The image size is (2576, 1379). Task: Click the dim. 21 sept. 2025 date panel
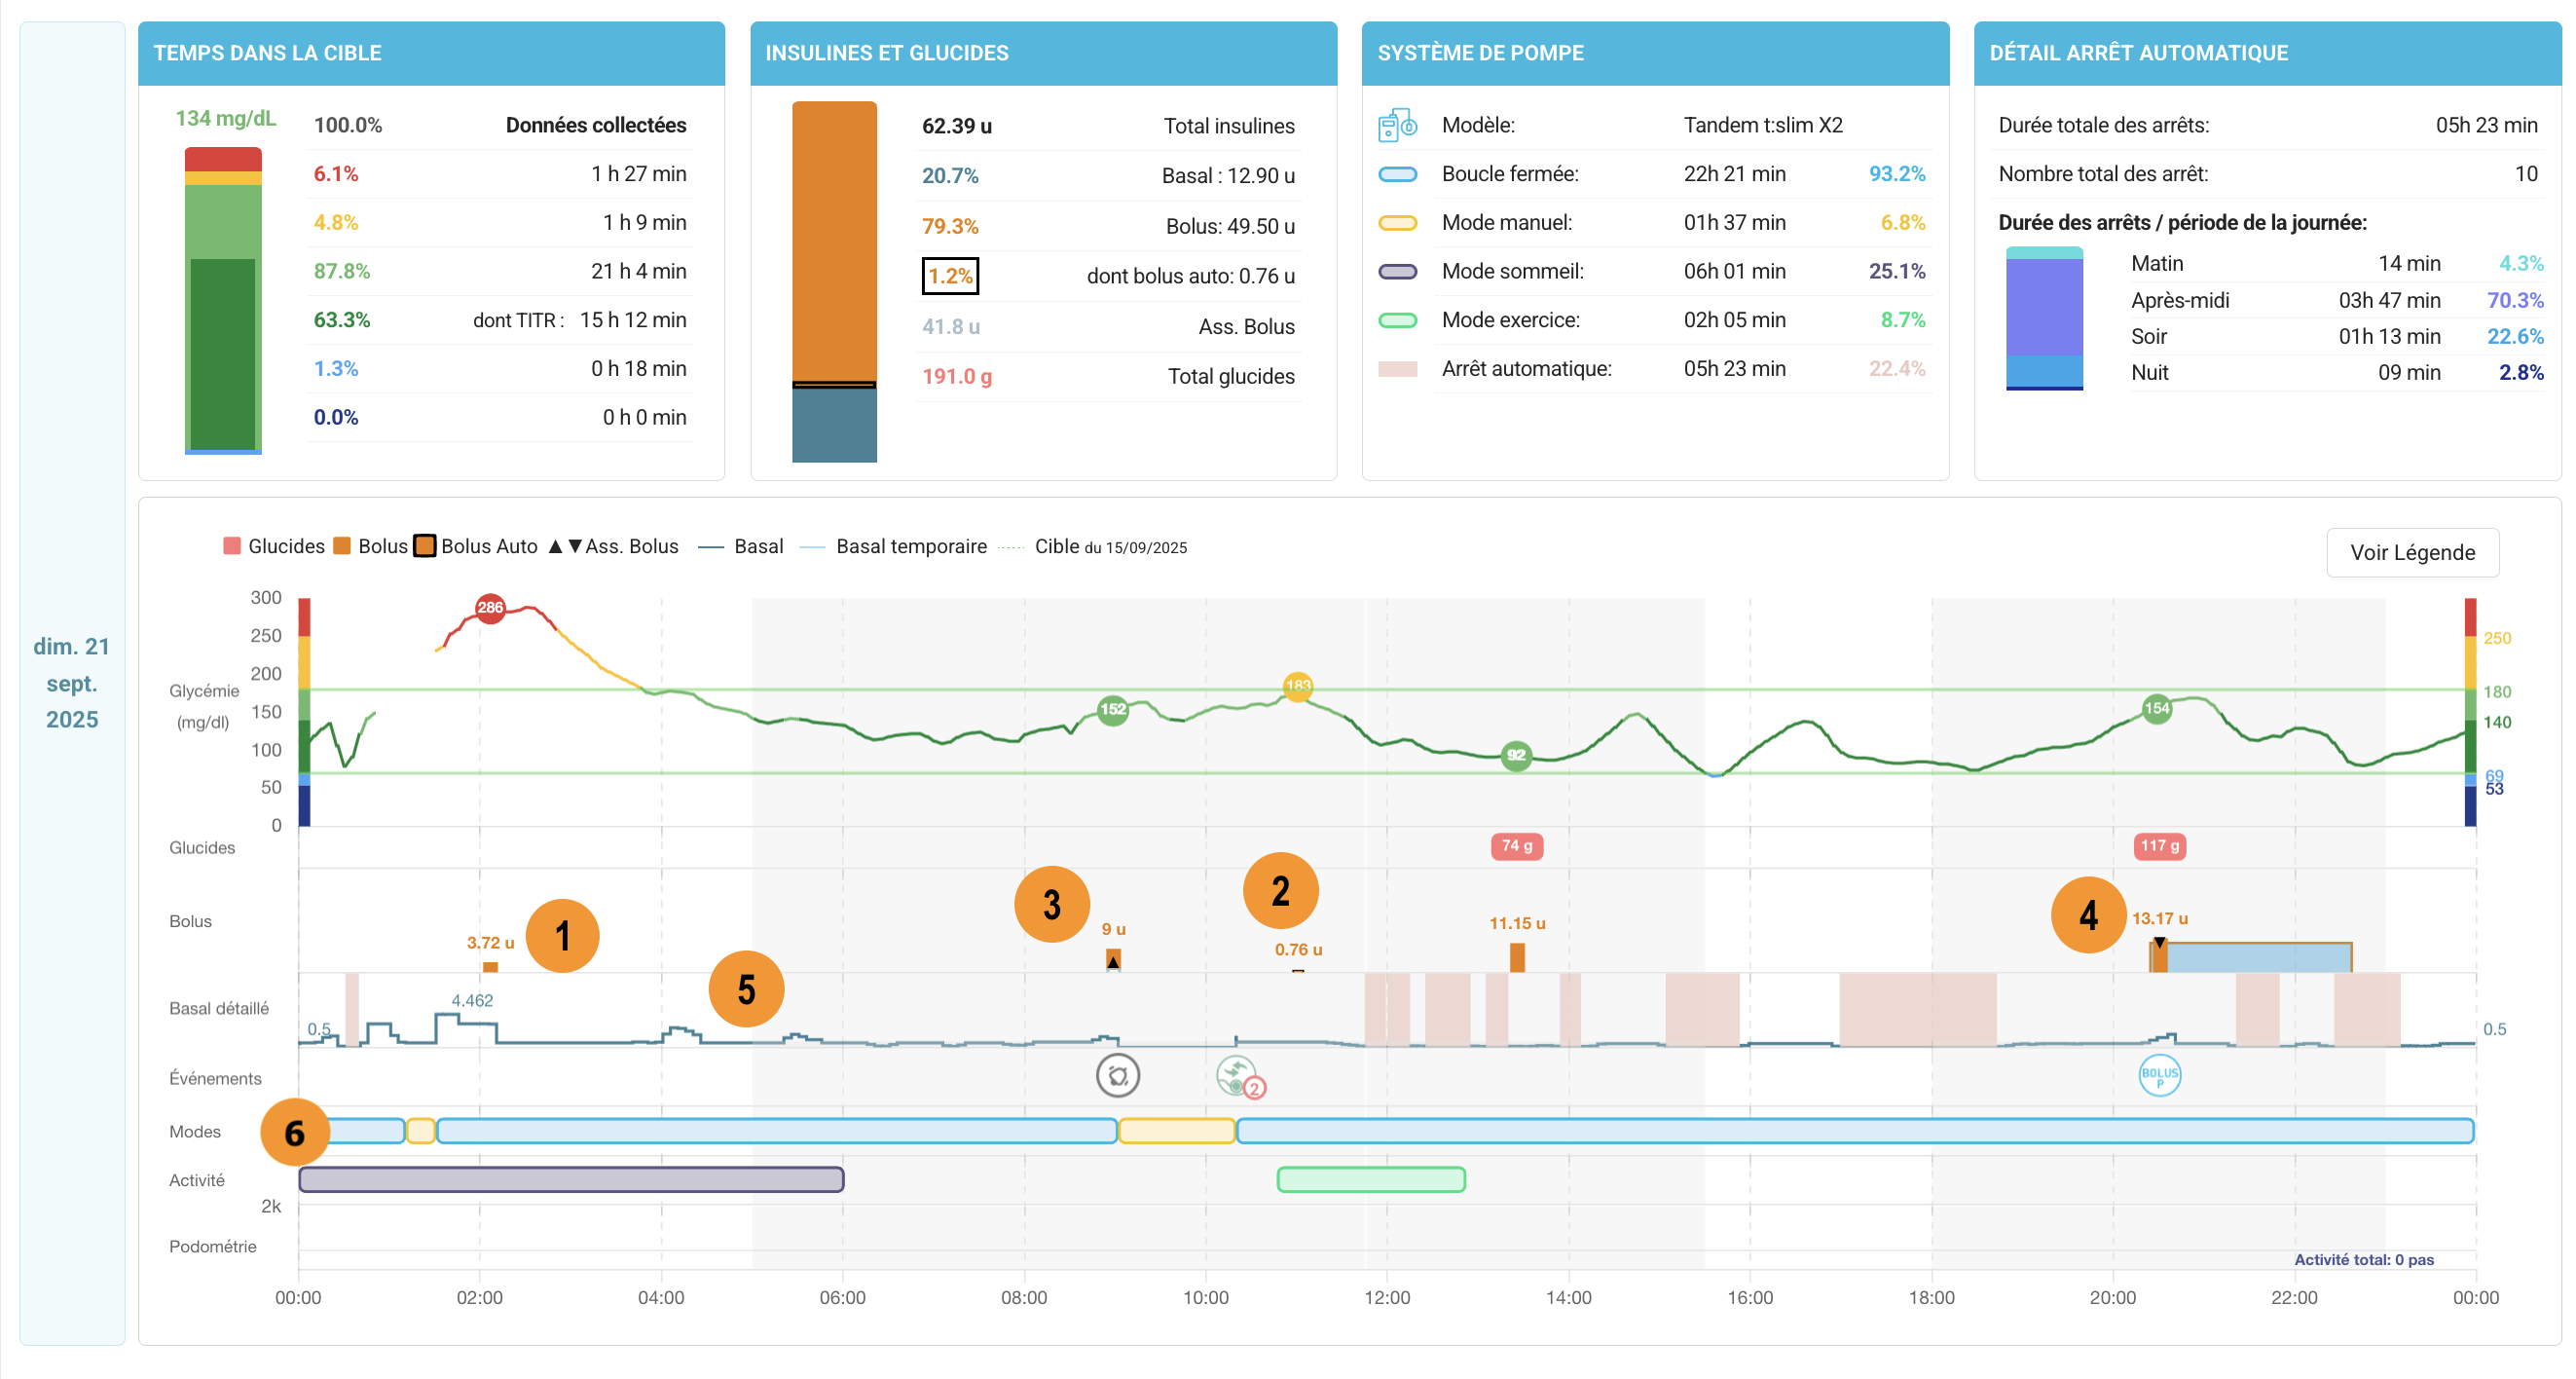click(72, 683)
